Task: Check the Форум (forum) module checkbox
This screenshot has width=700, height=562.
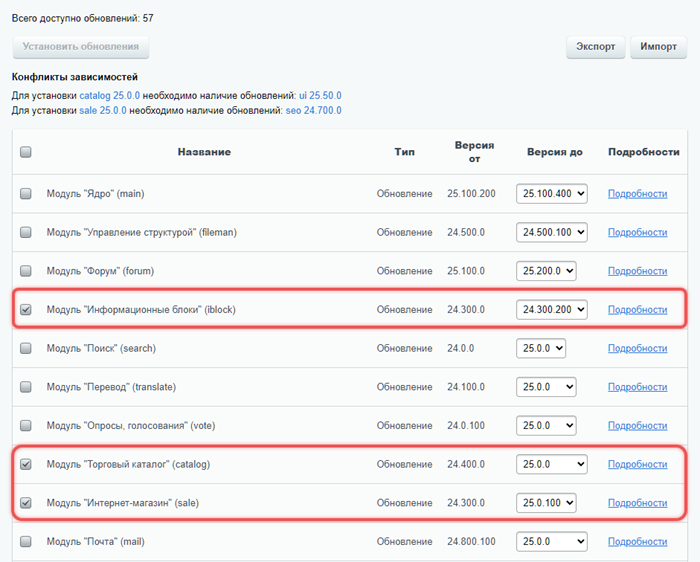Action: click(x=26, y=271)
